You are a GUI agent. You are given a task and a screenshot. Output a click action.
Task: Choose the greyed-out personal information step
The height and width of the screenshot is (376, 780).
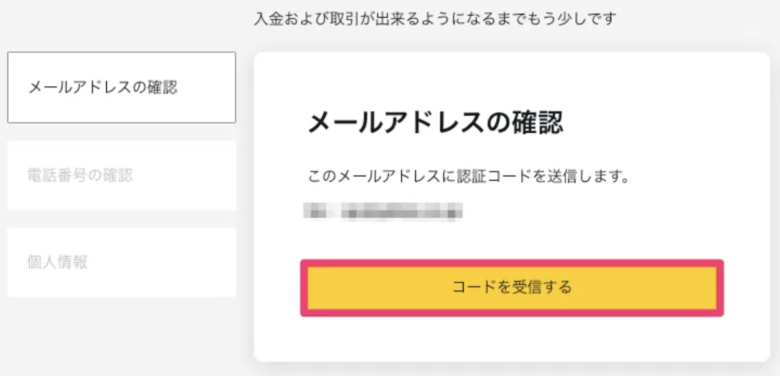pyautogui.click(x=121, y=262)
